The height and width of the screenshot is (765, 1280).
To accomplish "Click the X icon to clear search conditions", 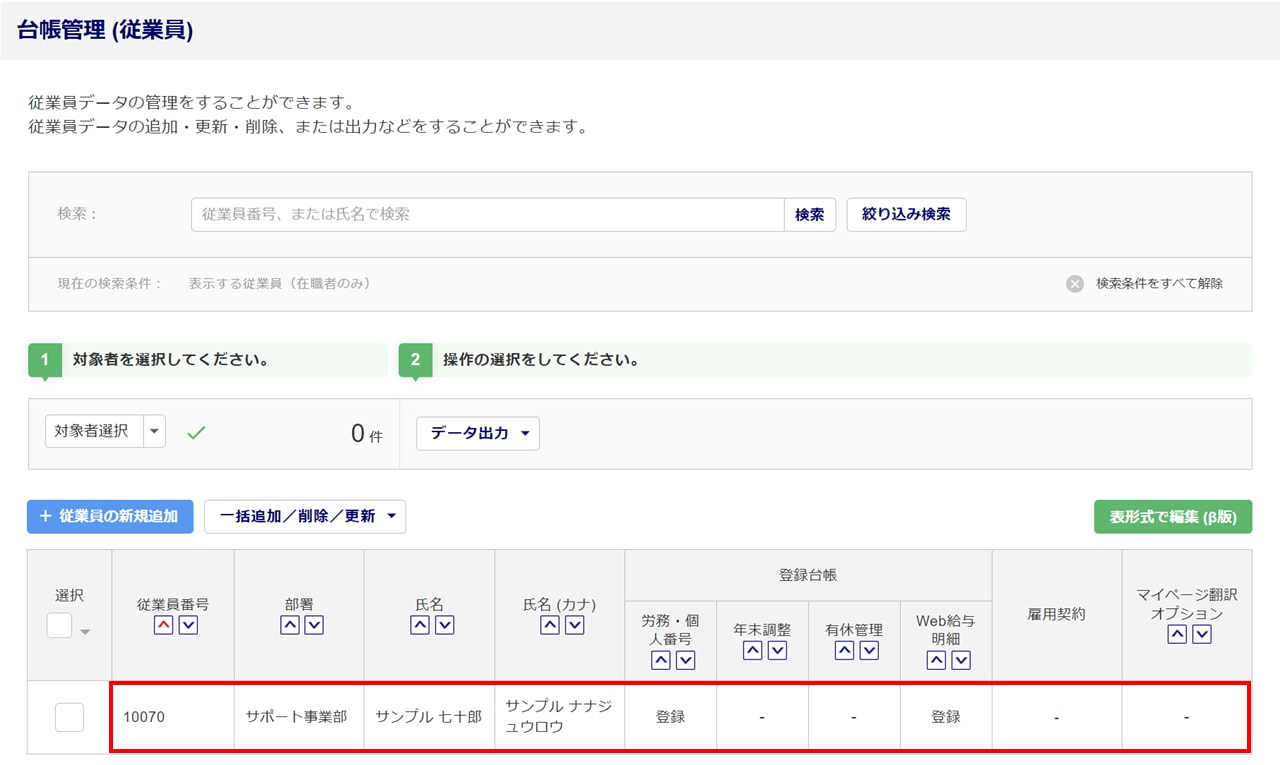I will point(1075,284).
